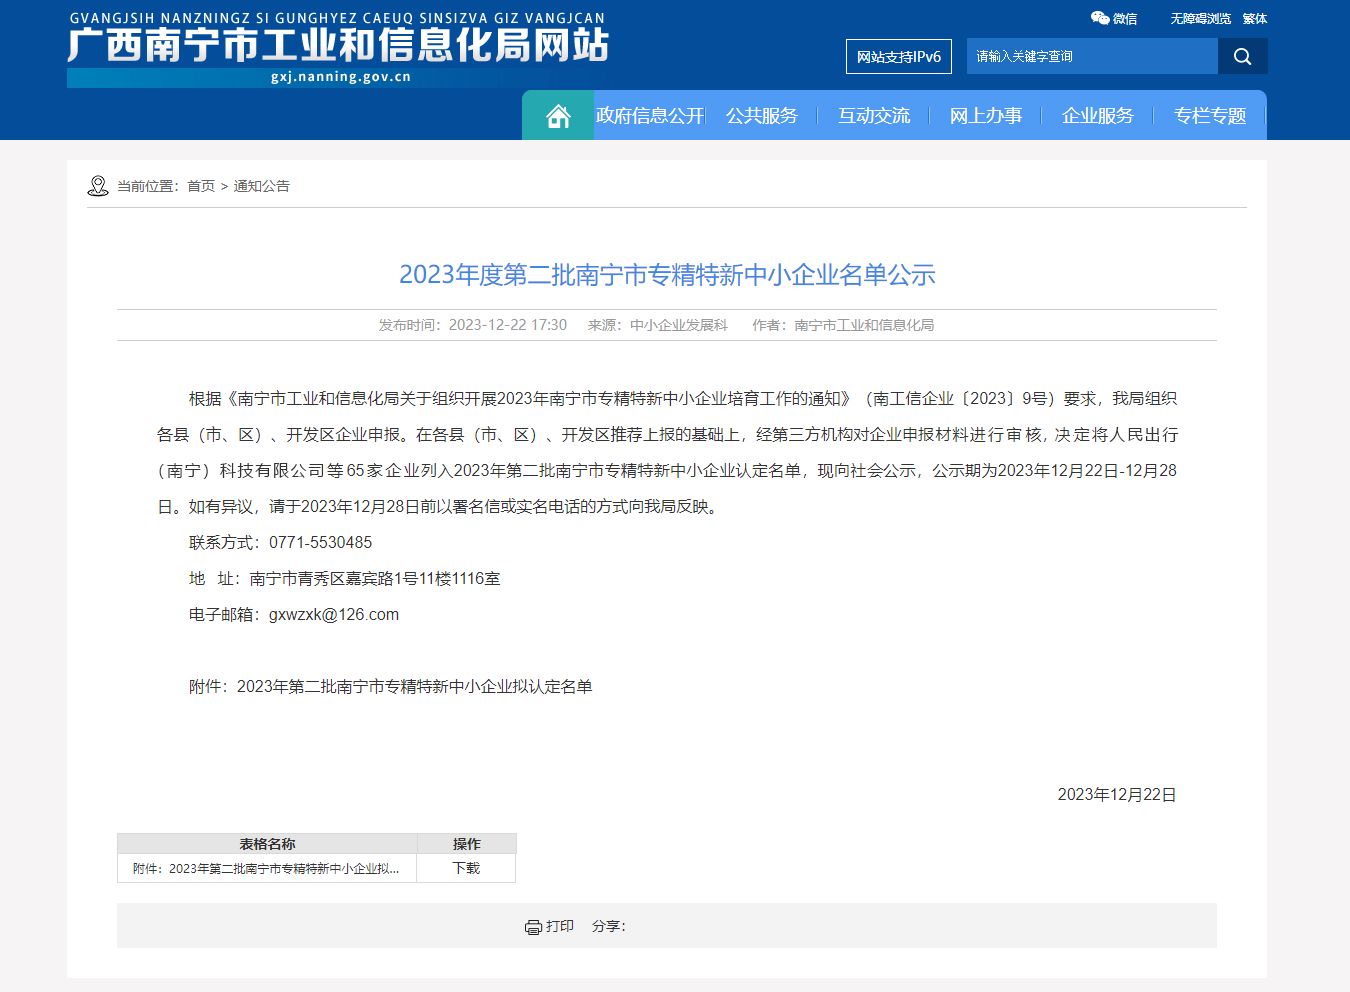Enable 无障碍浏览 accessibility mode
The width and height of the screenshot is (1350, 992).
click(1200, 18)
